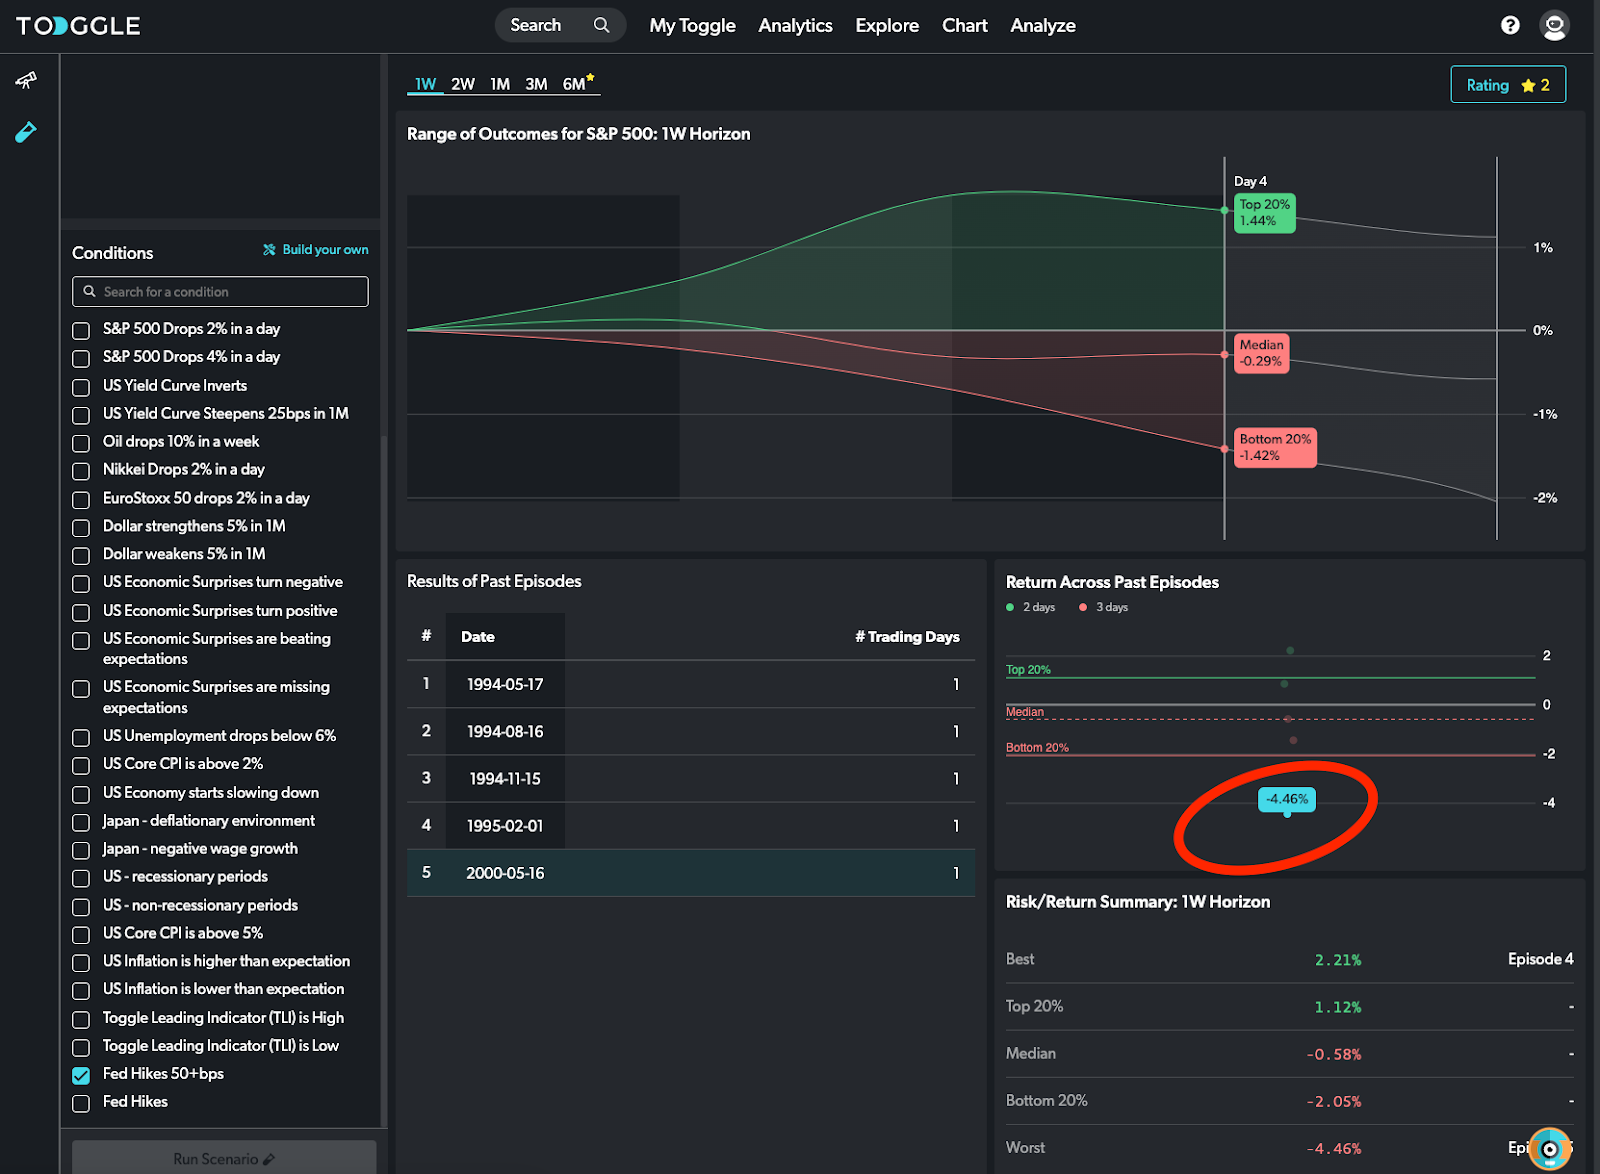Check S&P 500 Drops 2% in a day
1600x1174 pixels.
[x=81, y=330]
